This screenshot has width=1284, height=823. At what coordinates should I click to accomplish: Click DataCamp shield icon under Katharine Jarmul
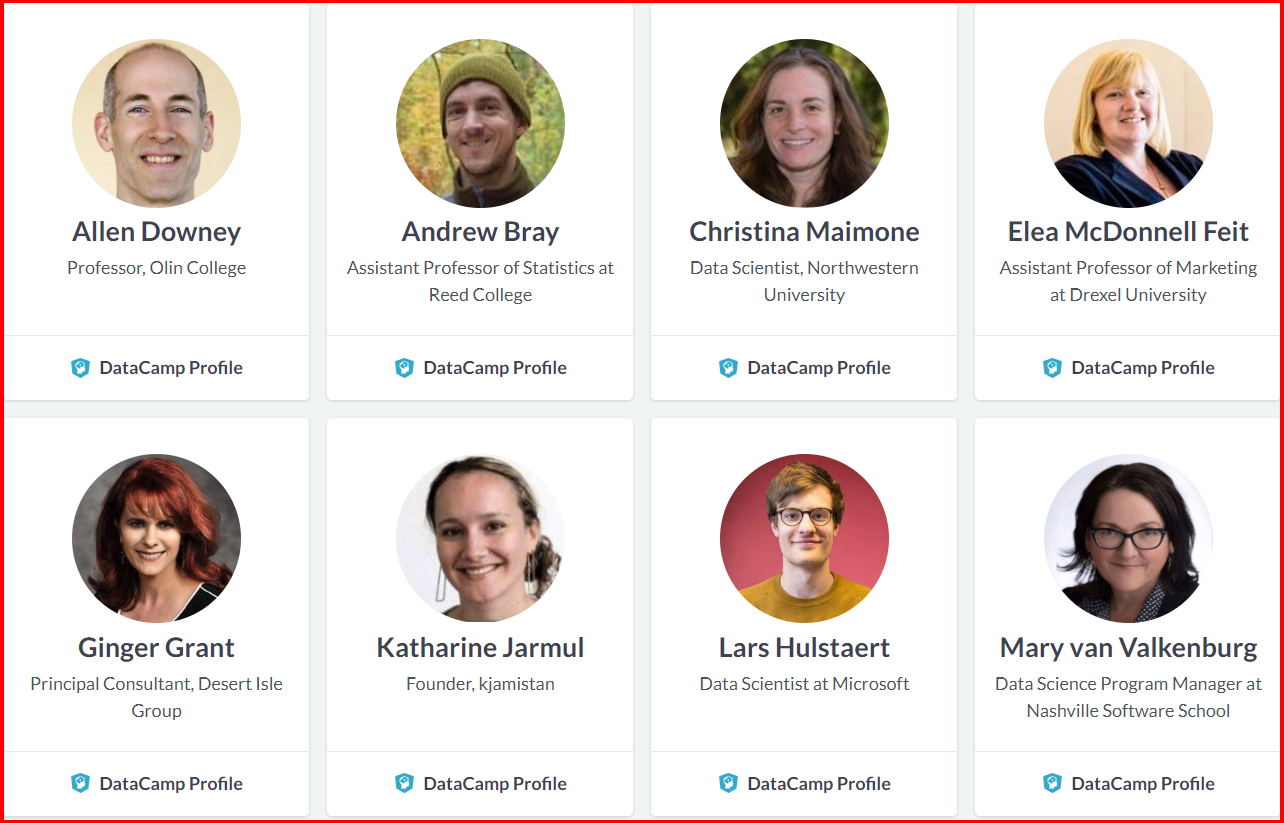404,784
